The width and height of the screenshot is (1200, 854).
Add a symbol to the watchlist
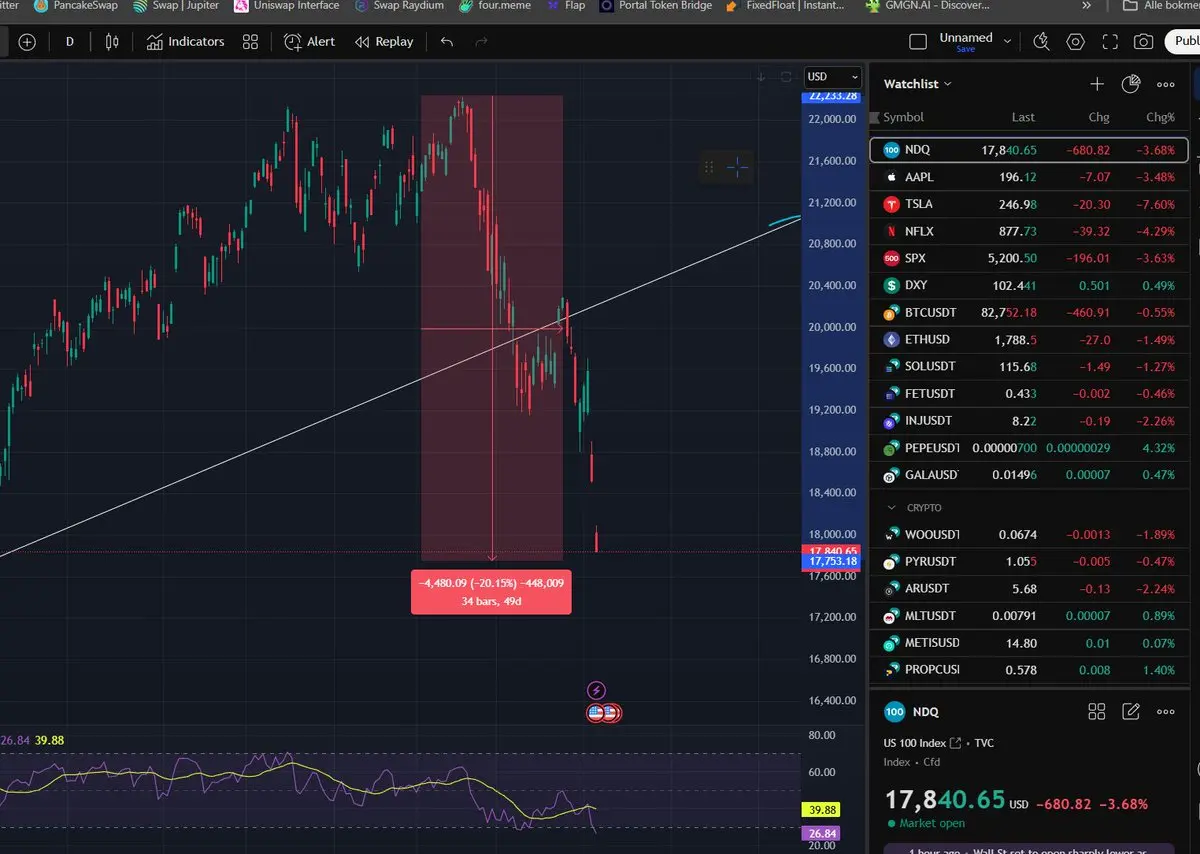coord(1097,84)
